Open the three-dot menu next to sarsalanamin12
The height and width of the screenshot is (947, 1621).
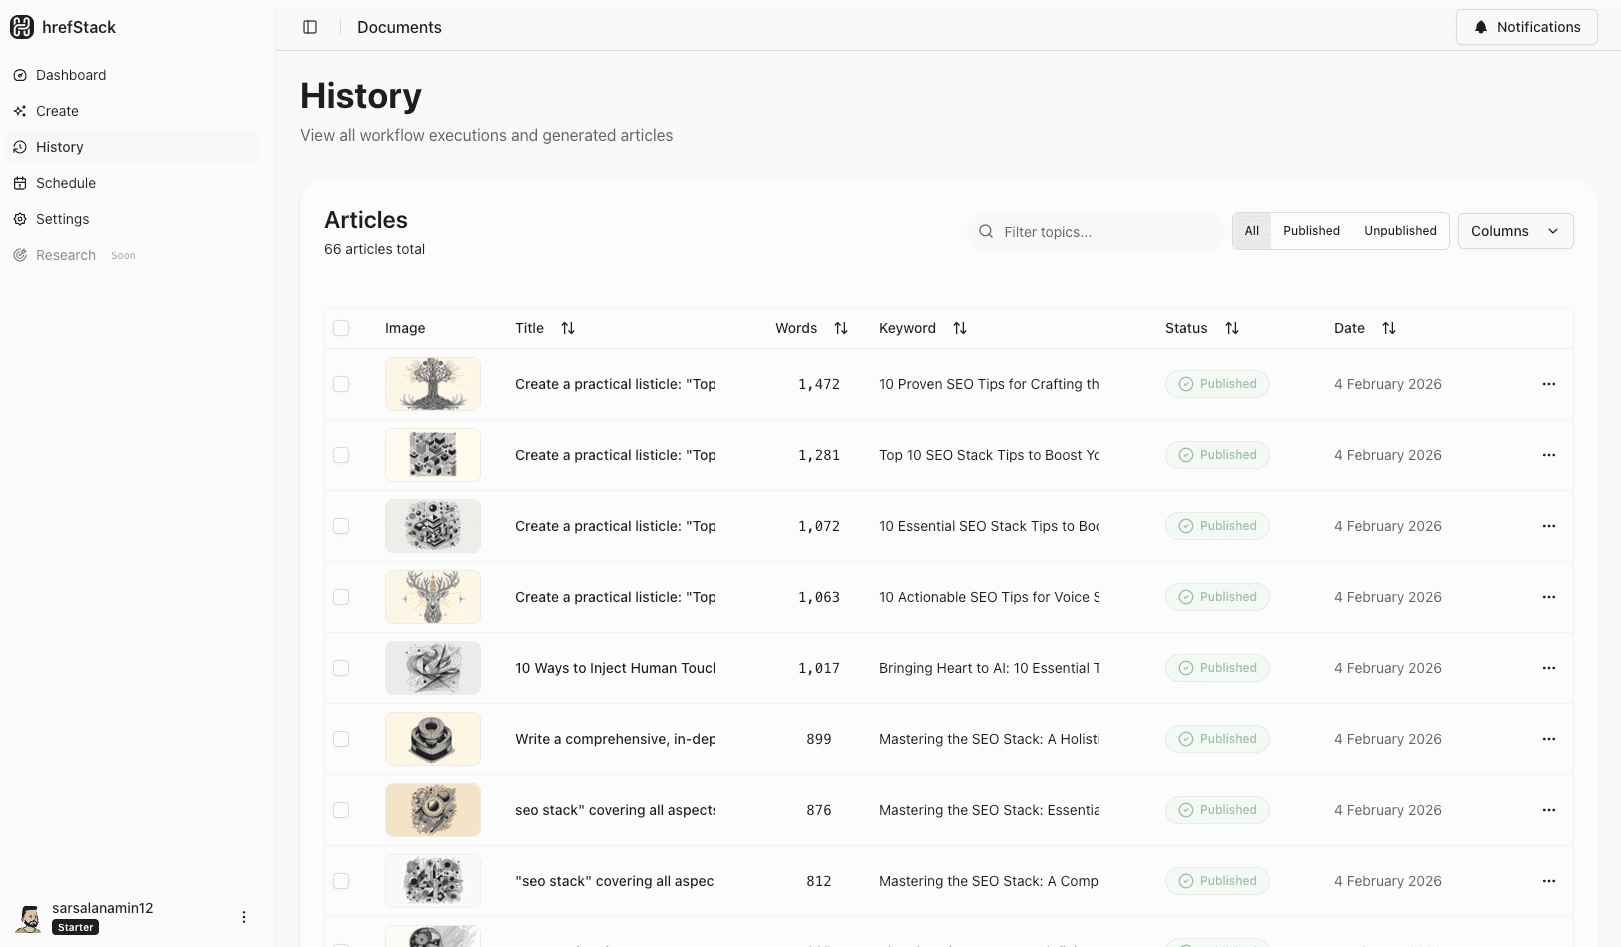coord(243,916)
